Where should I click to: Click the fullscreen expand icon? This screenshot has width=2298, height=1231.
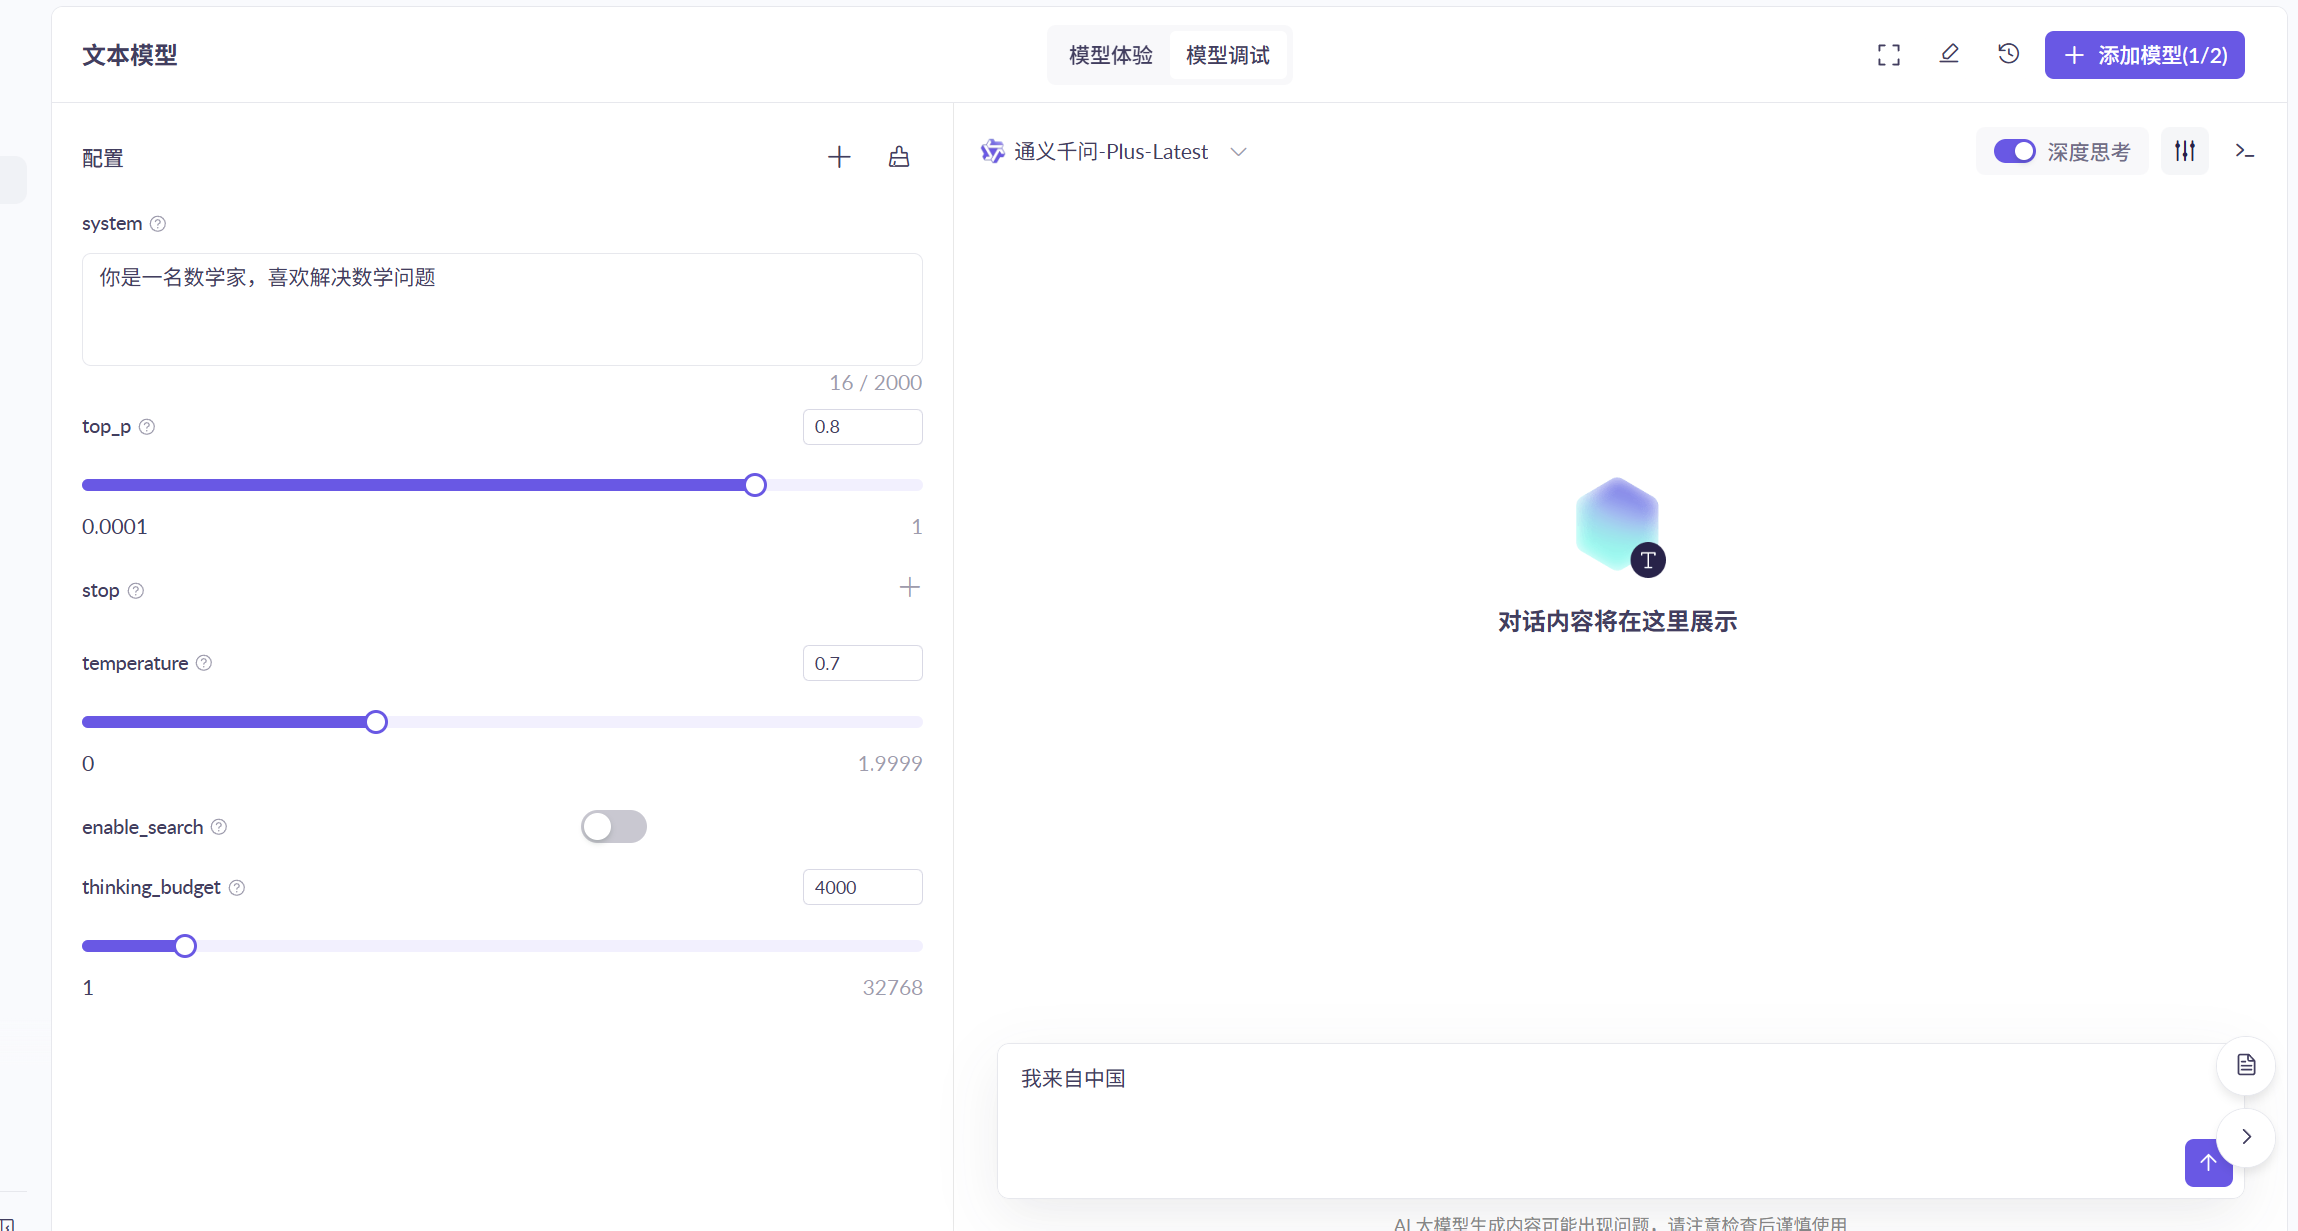point(1888,55)
